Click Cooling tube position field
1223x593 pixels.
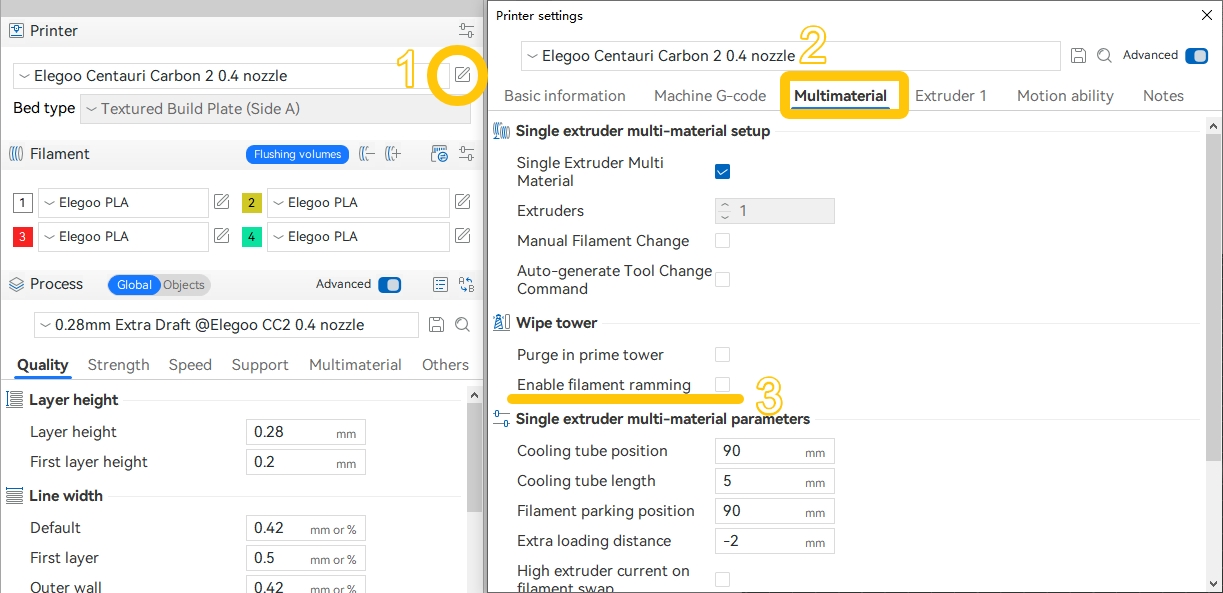click(x=774, y=451)
